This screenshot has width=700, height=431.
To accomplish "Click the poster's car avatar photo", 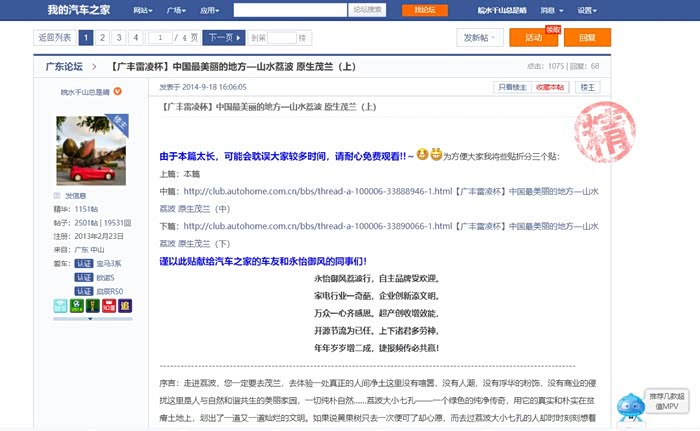I will (91, 150).
